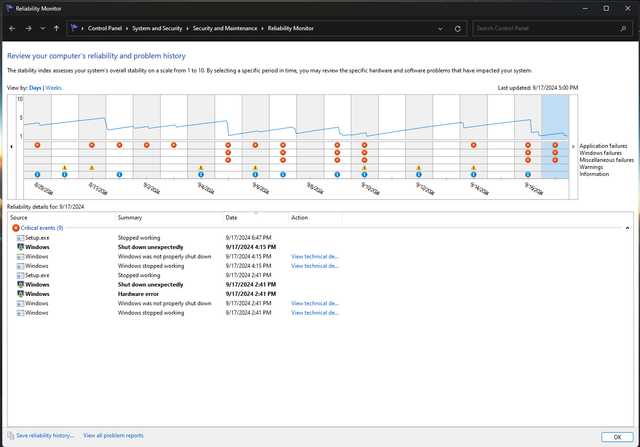Sort by the Source column header

tap(61, 218)
